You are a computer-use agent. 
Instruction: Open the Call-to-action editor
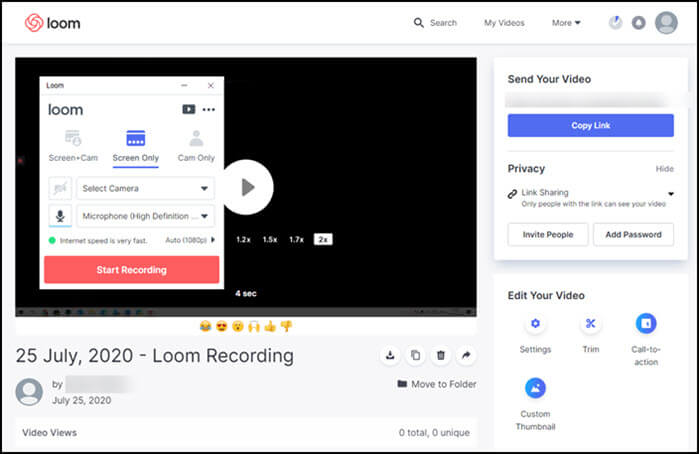point(646,324)
